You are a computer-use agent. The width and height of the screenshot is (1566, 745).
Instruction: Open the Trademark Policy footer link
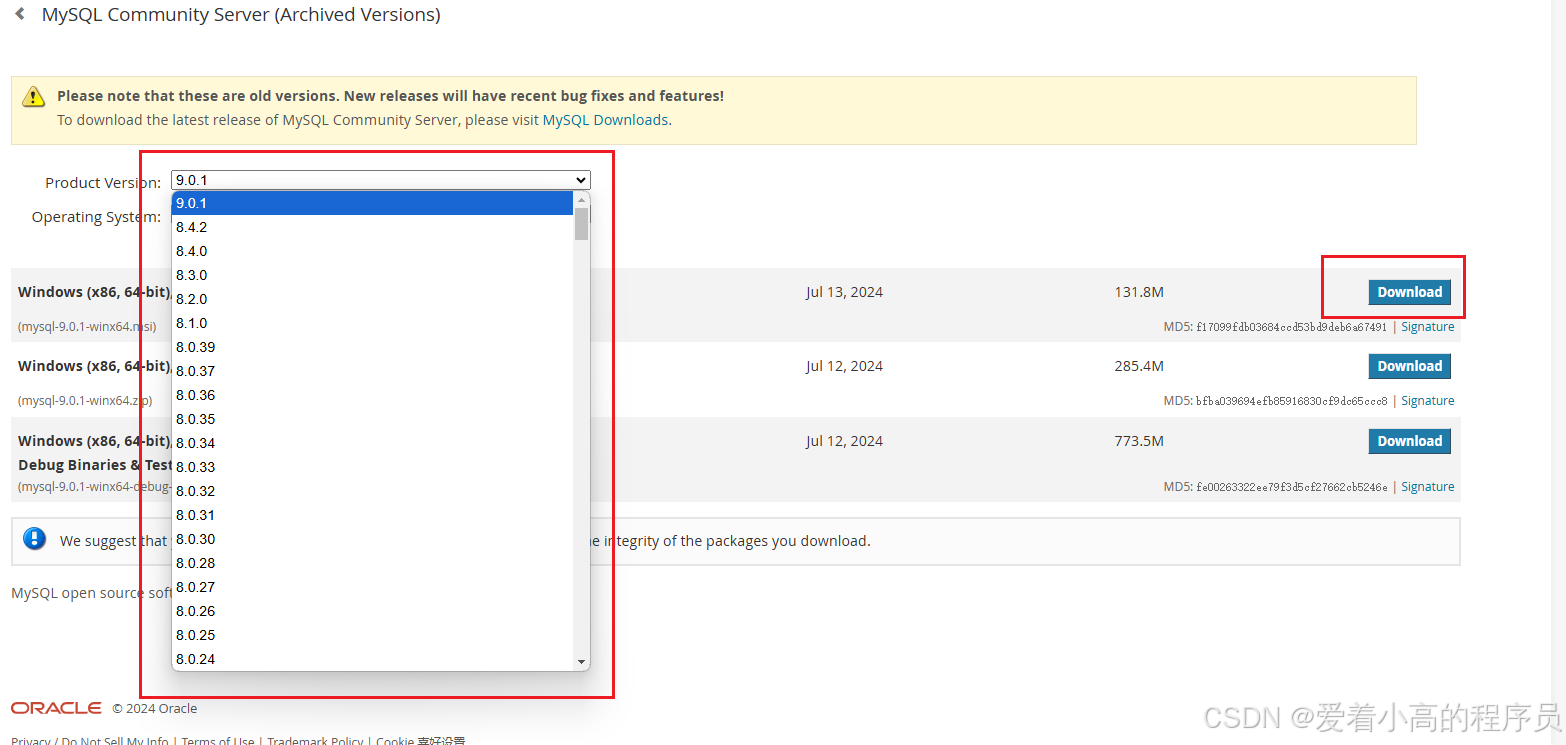315,741
